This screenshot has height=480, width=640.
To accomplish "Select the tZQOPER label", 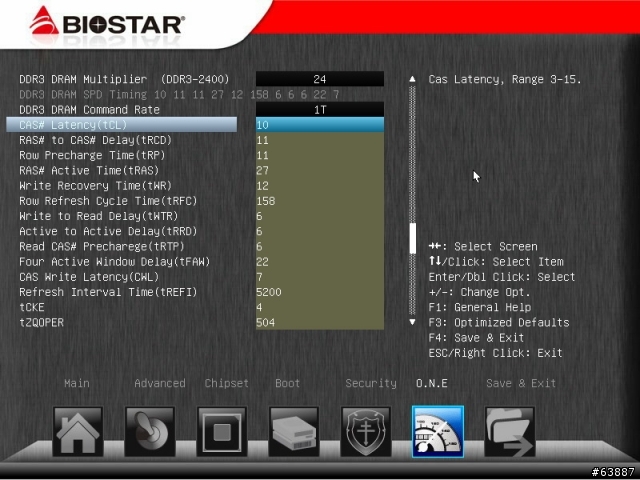I will coord(41,322).
